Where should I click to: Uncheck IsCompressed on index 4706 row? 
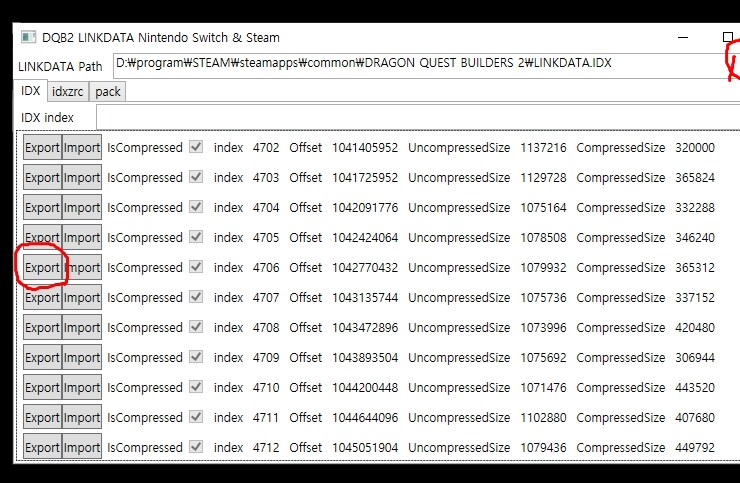[x=196, y=267]
